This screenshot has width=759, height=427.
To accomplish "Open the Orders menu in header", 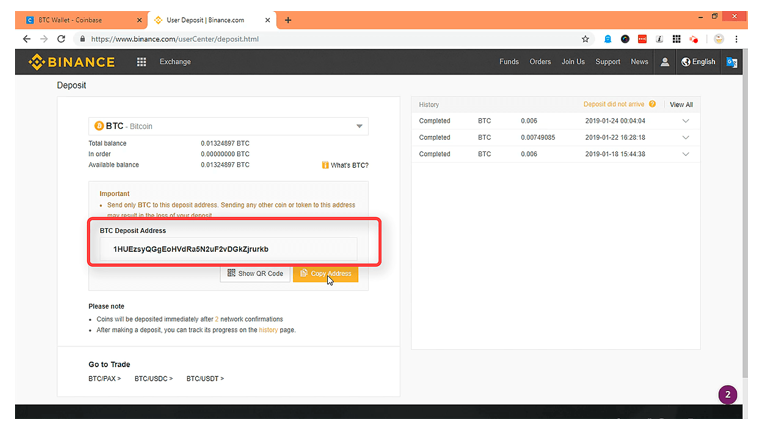I will [x=540, y=62].
